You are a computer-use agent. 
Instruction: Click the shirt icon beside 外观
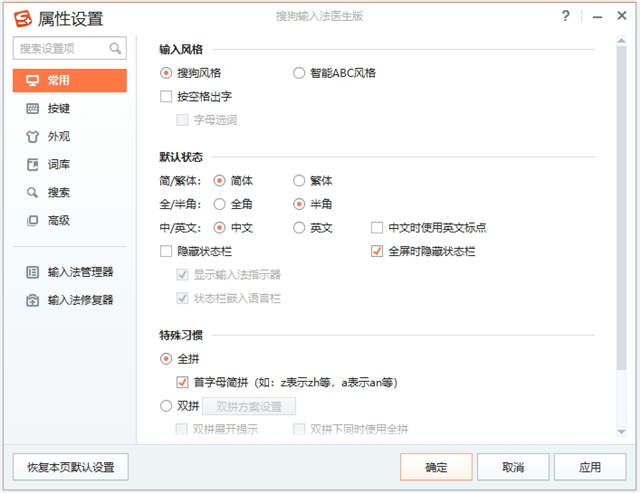coord(32,136)
